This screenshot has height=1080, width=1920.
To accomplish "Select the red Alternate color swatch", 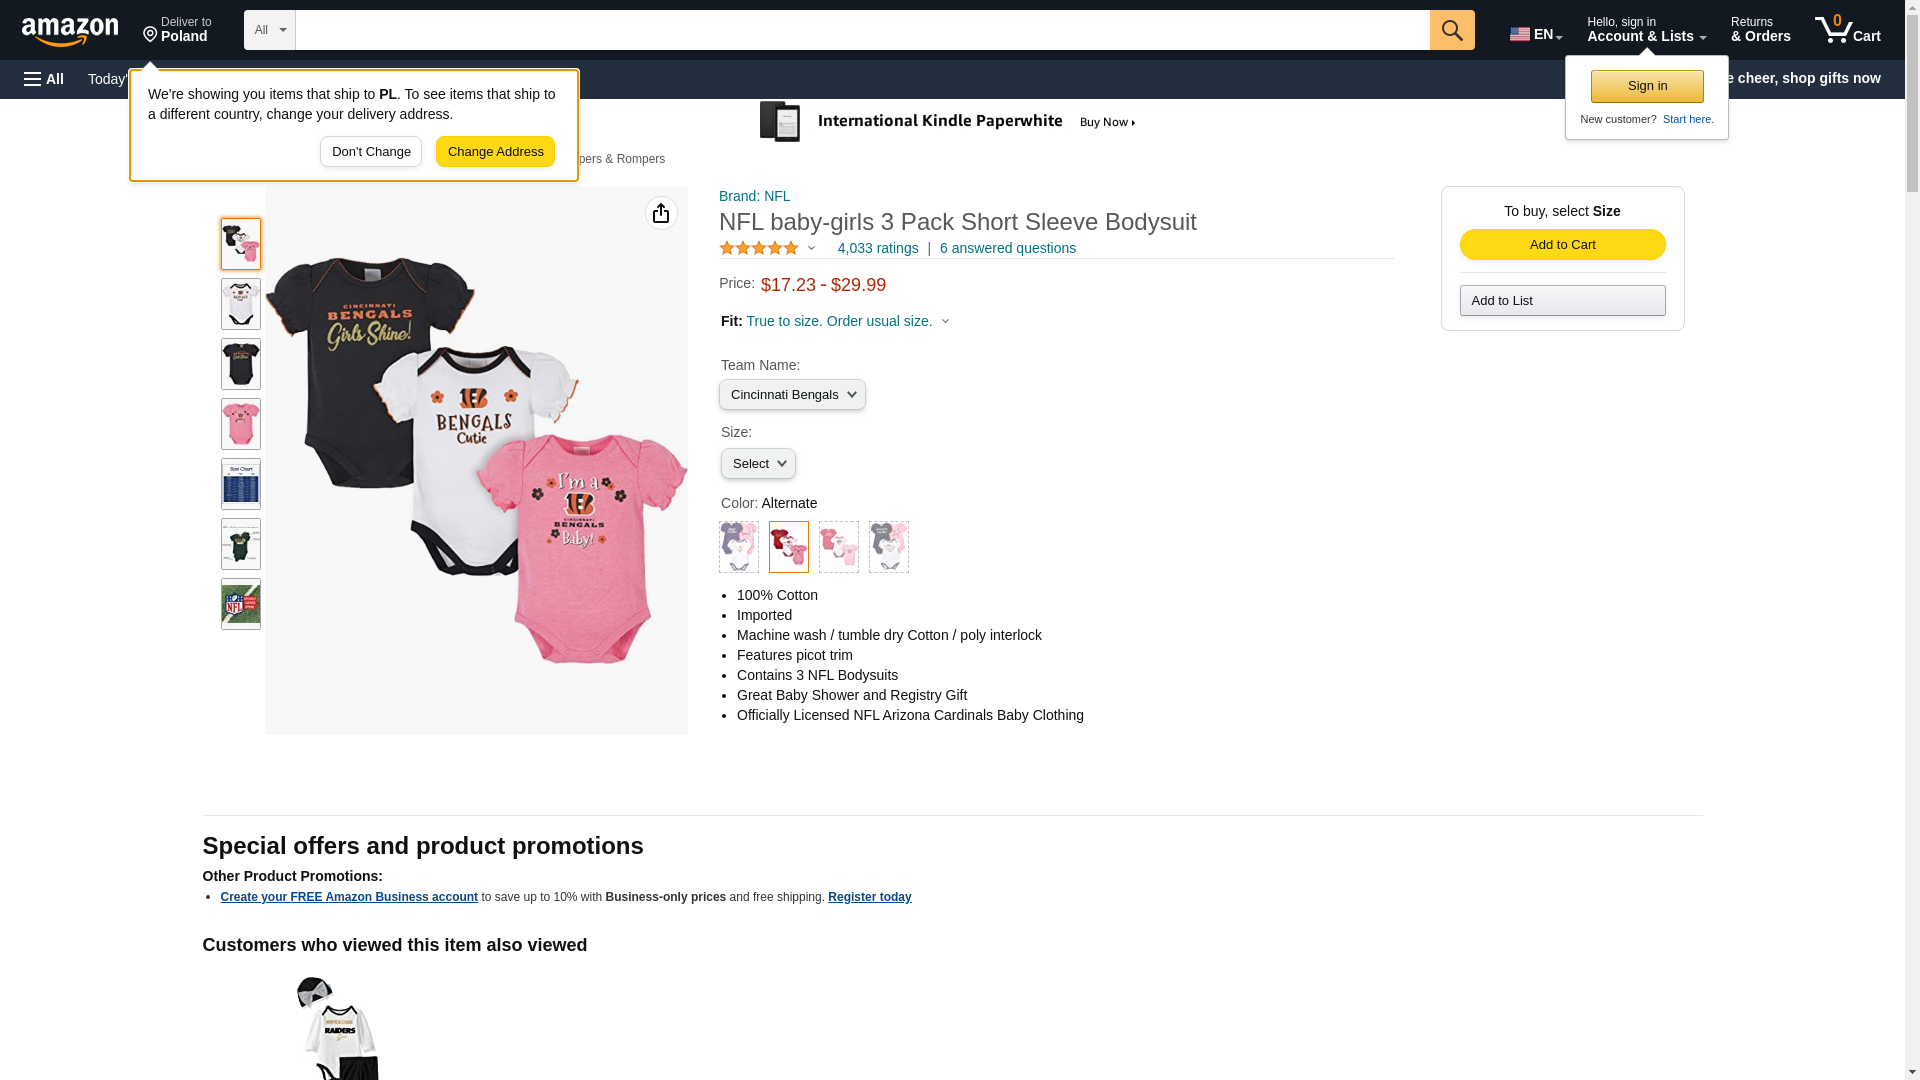I will [x=789, y=547].
